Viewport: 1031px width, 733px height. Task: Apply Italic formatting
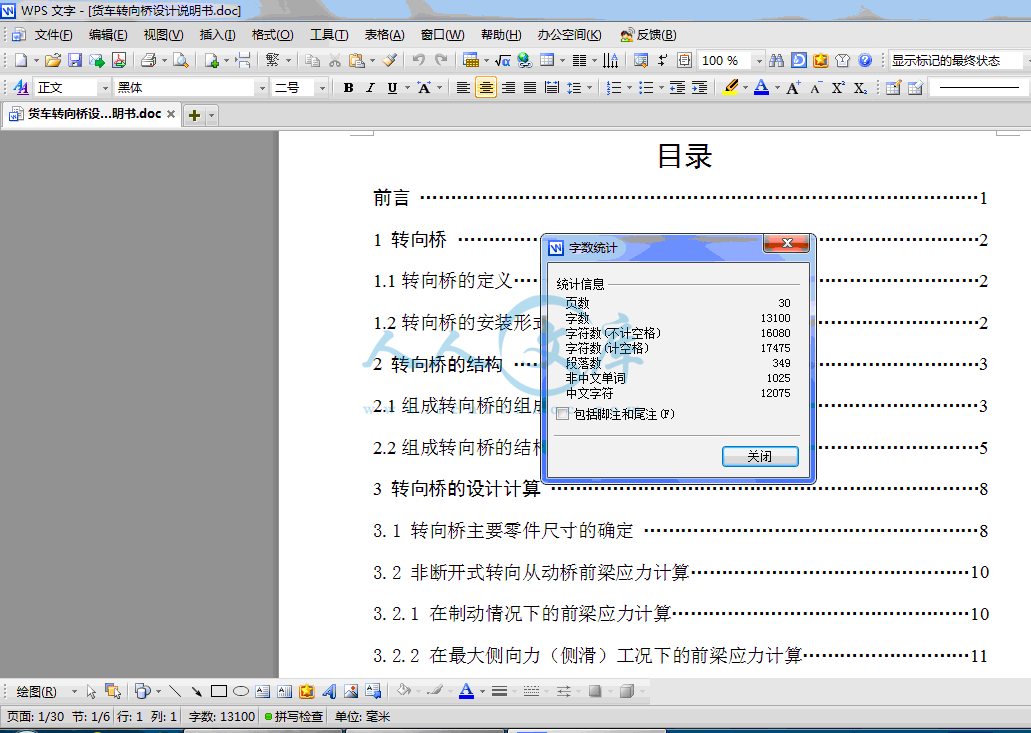(x=370, y=87)
